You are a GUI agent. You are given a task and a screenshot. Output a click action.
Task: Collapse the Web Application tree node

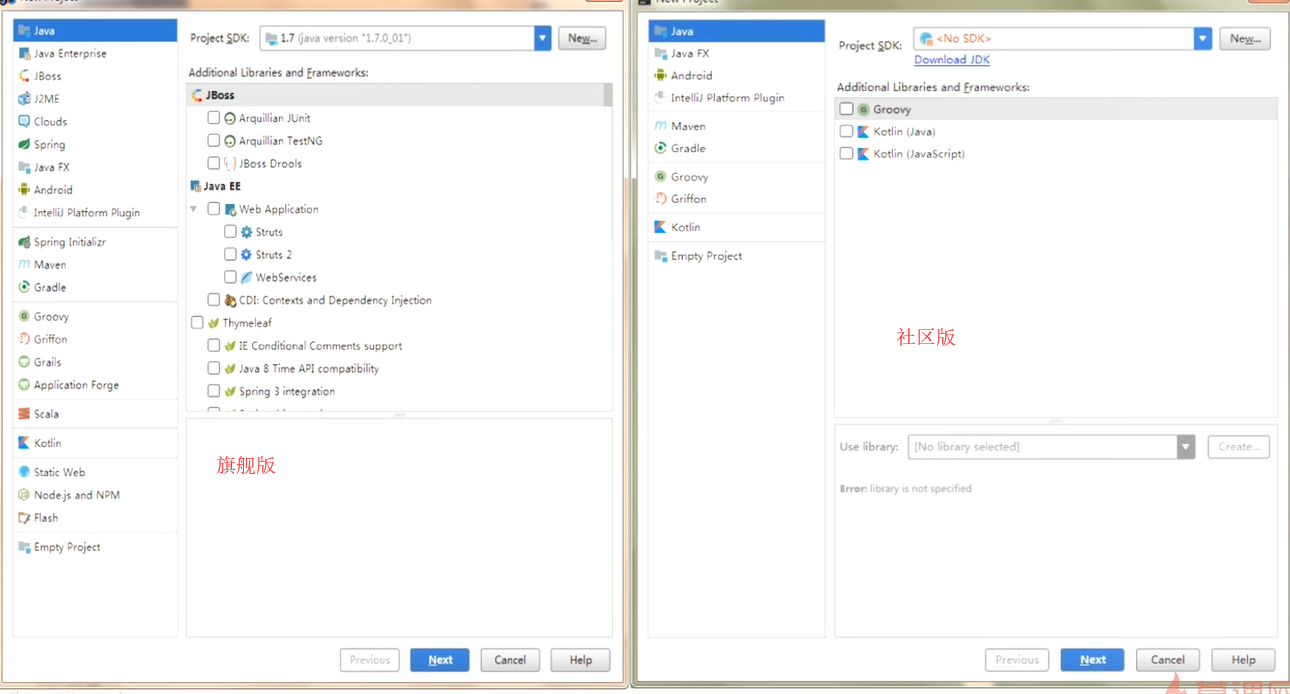click(x=194, y=209)
